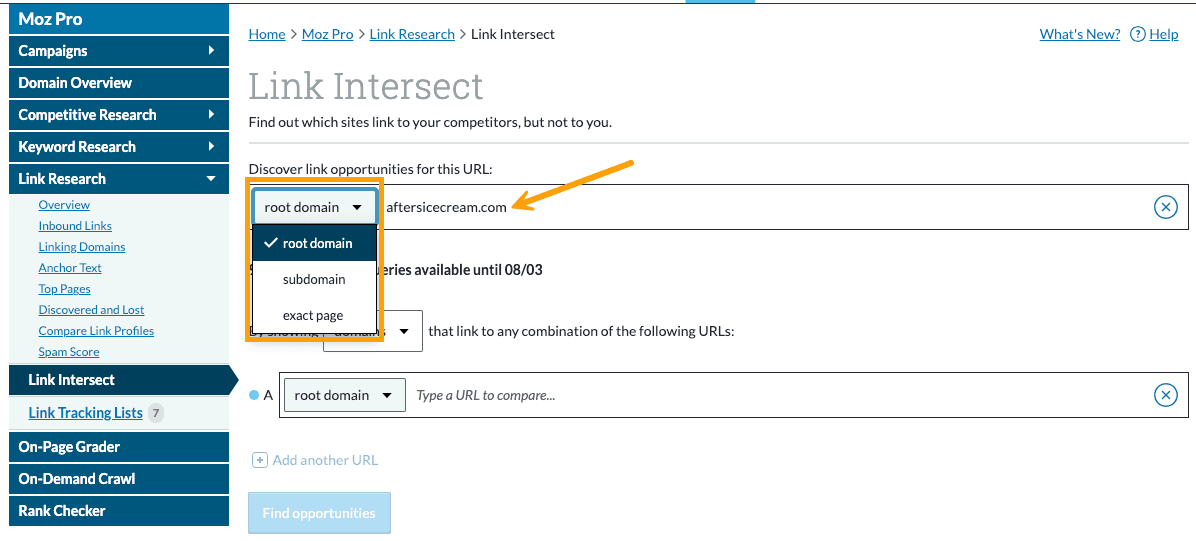Select the checked root domain option
The width and height of the screenshot is (1196, 541).
pos(314,243)
